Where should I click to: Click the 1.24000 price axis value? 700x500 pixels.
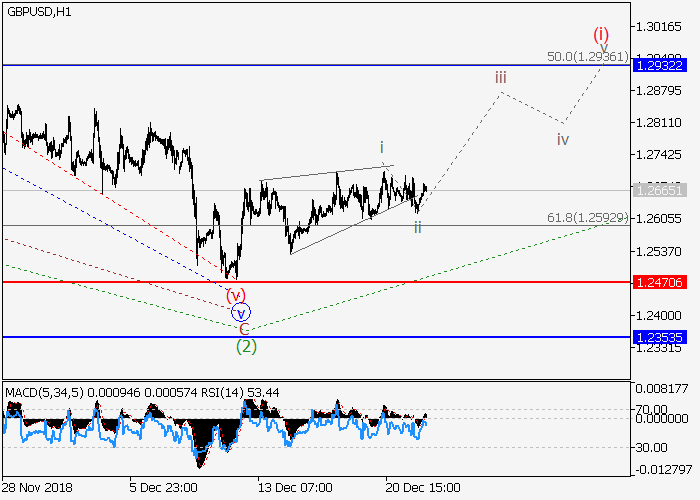click(659, 316)
